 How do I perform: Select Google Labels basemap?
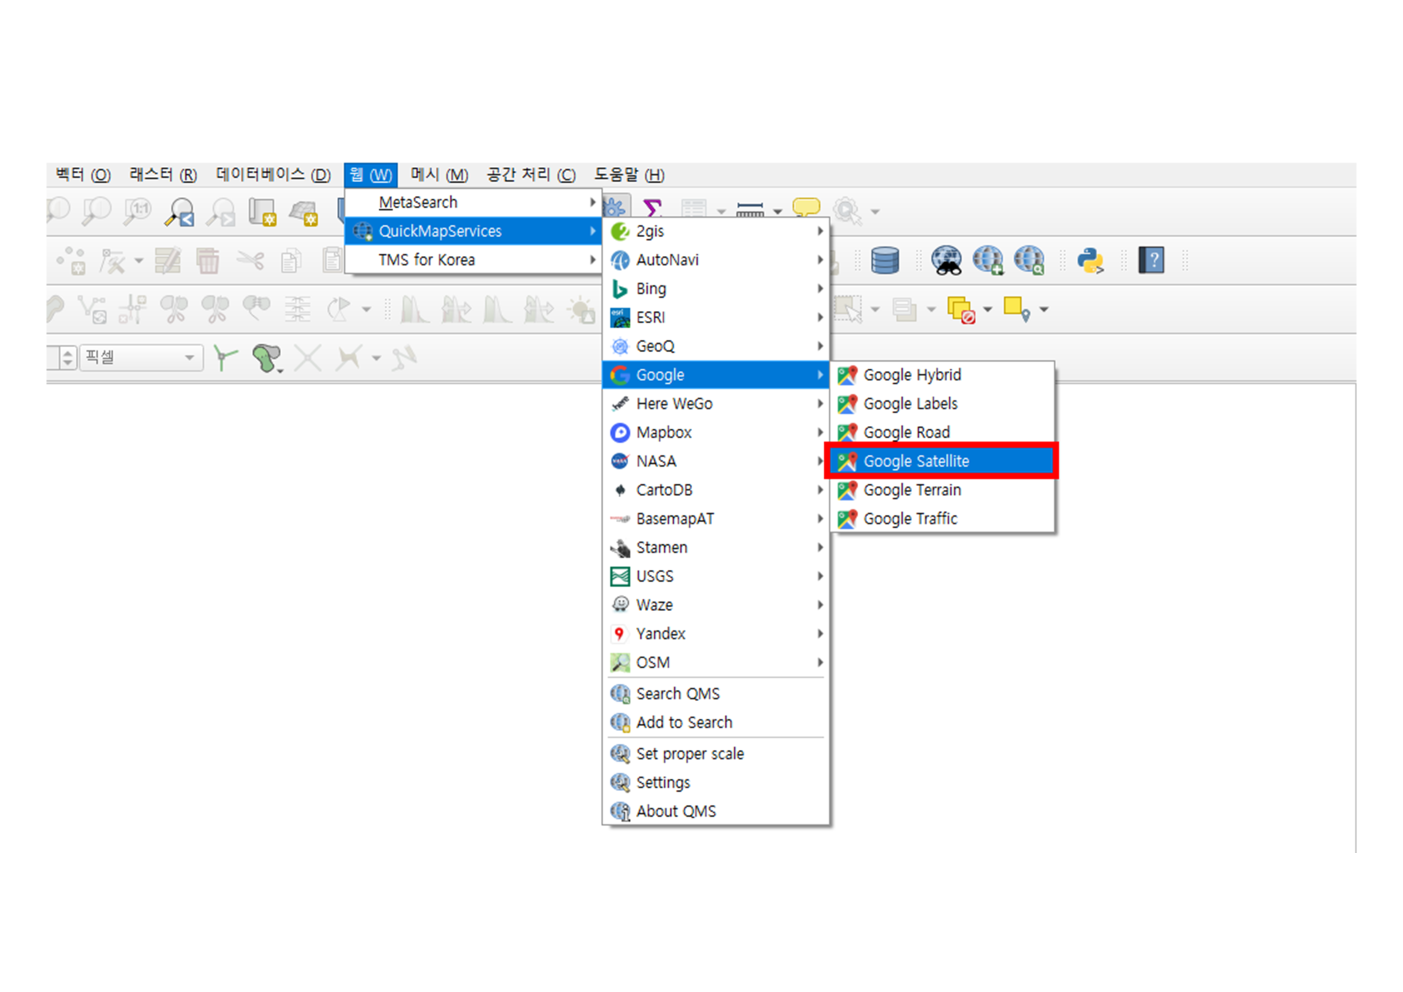[x=943, y=404]
